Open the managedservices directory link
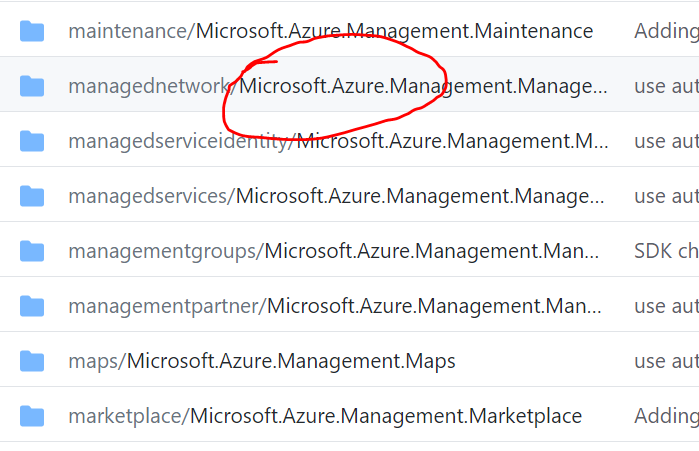The width and height of the screenshot is (699, 451). tap(336, 196)
